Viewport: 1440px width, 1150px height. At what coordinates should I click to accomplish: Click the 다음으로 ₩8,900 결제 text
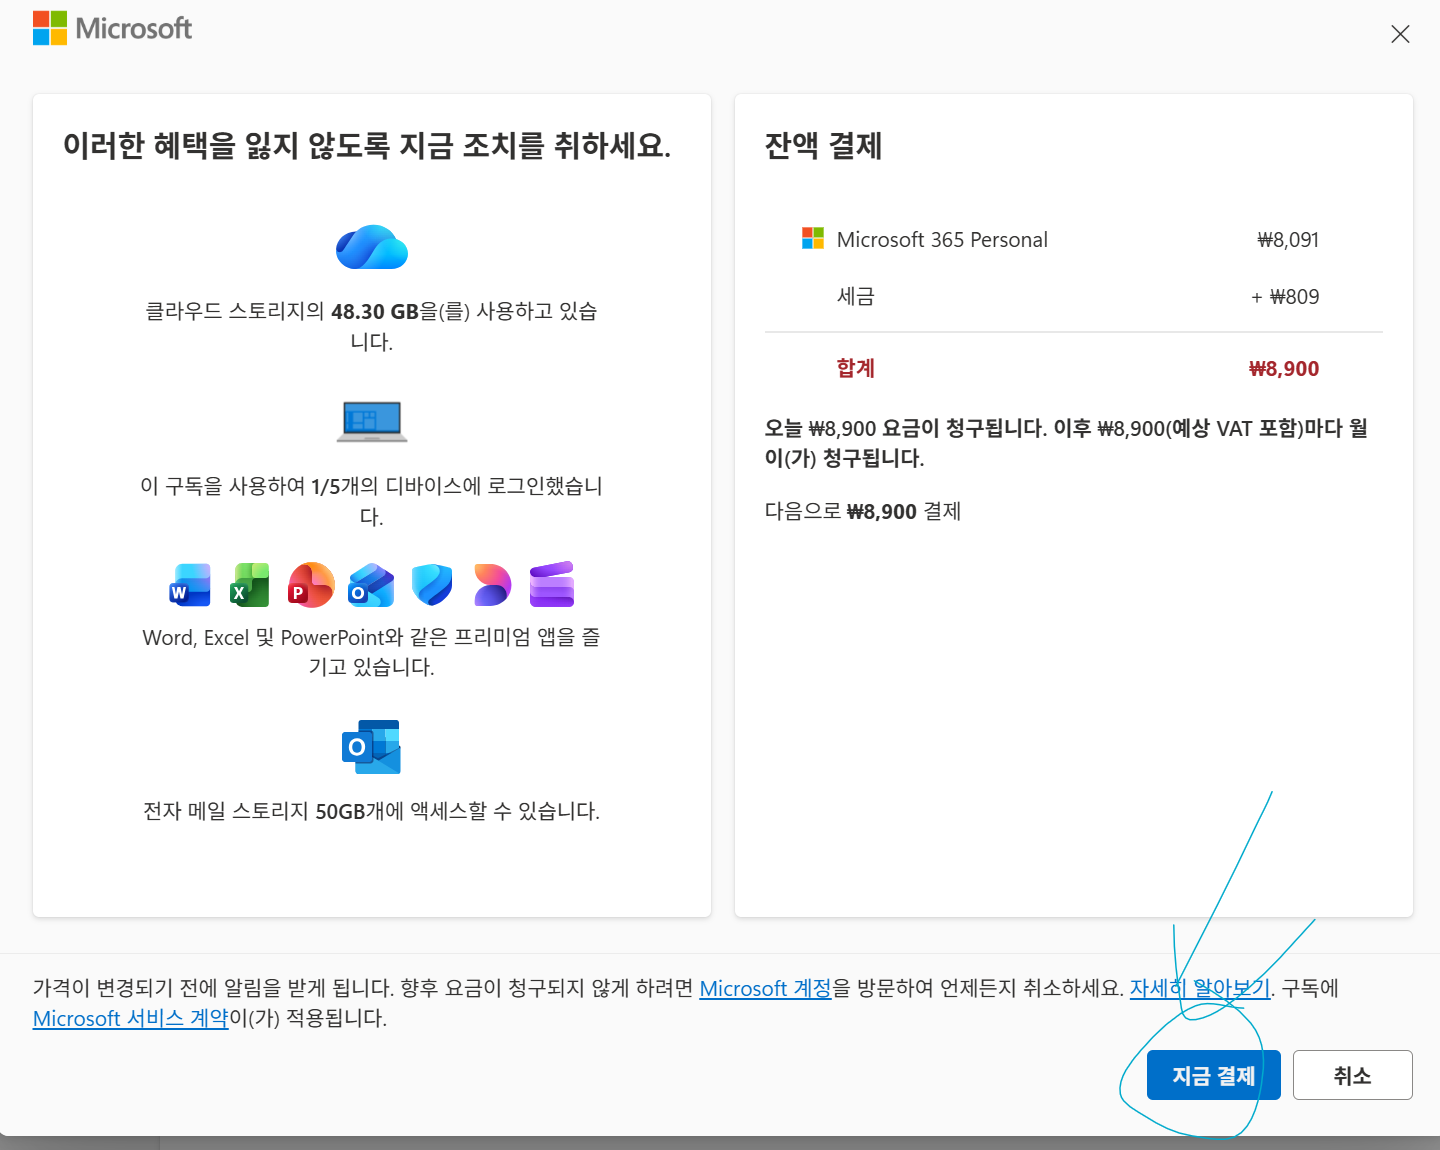click(863, 511)
